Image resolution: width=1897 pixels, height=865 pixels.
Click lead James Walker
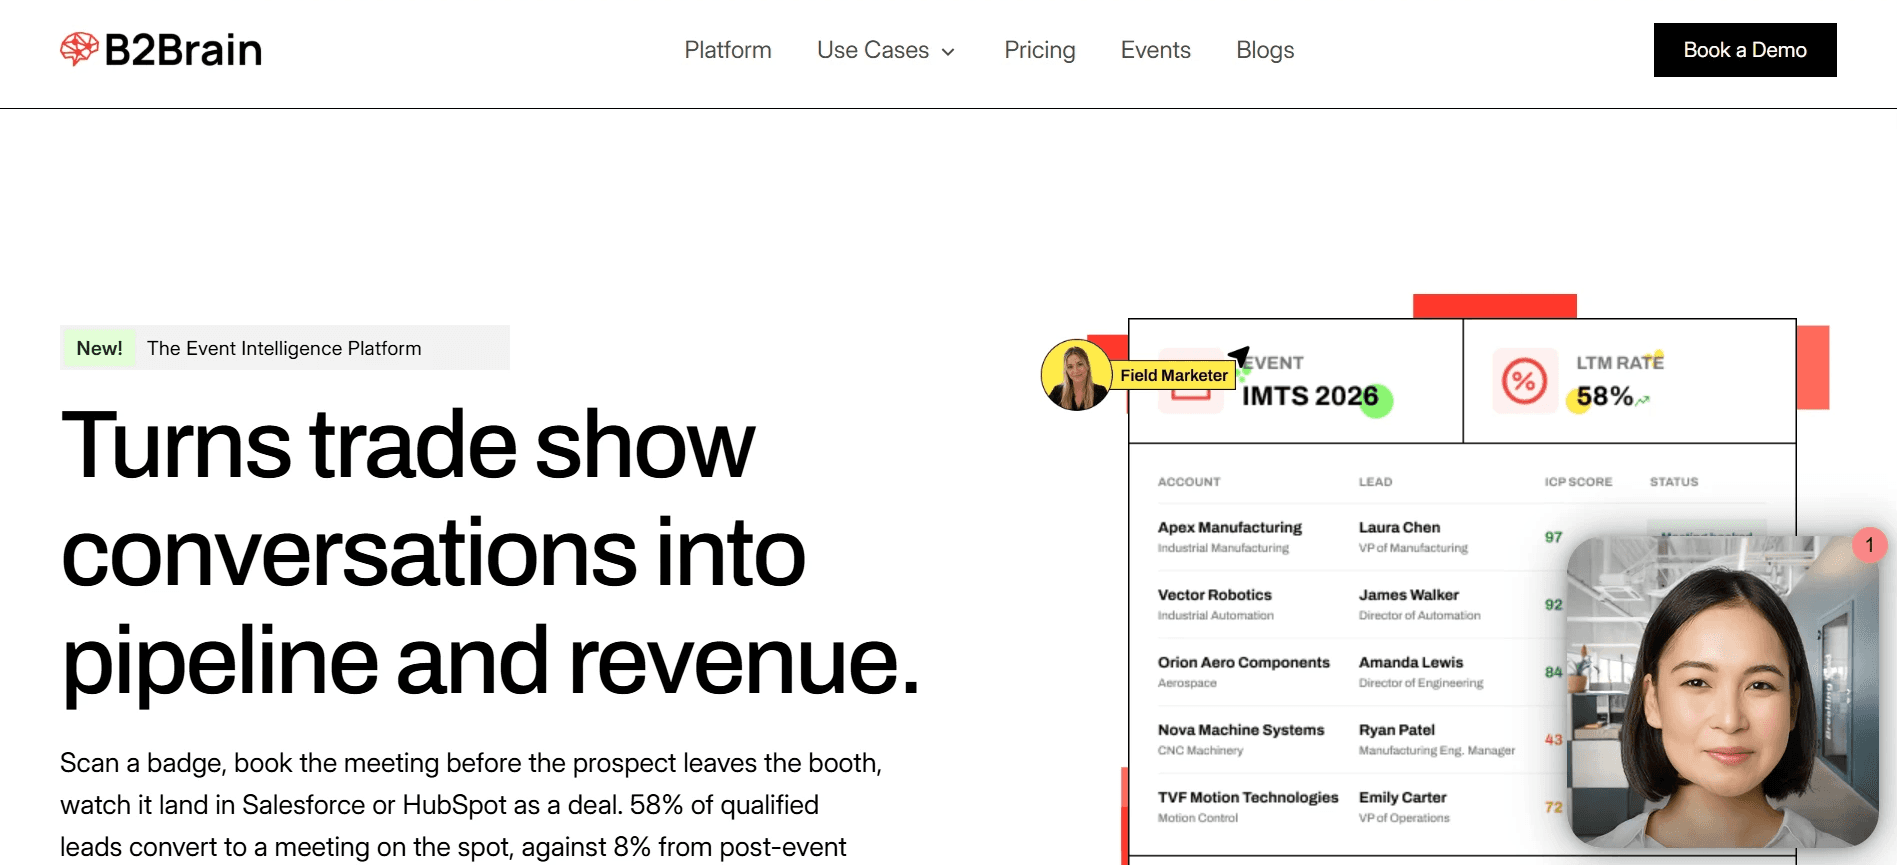tap(1408, 595)
